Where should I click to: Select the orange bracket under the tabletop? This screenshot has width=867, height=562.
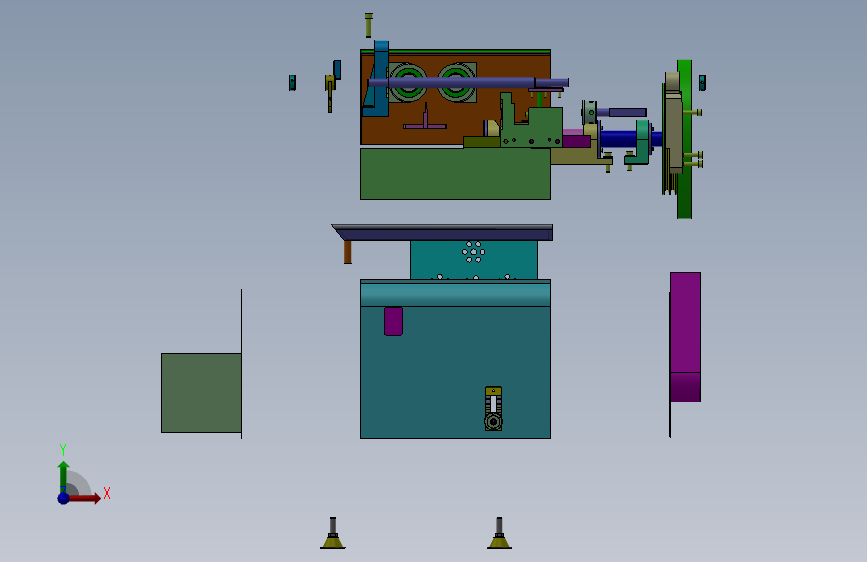click(x=348, y=252)
